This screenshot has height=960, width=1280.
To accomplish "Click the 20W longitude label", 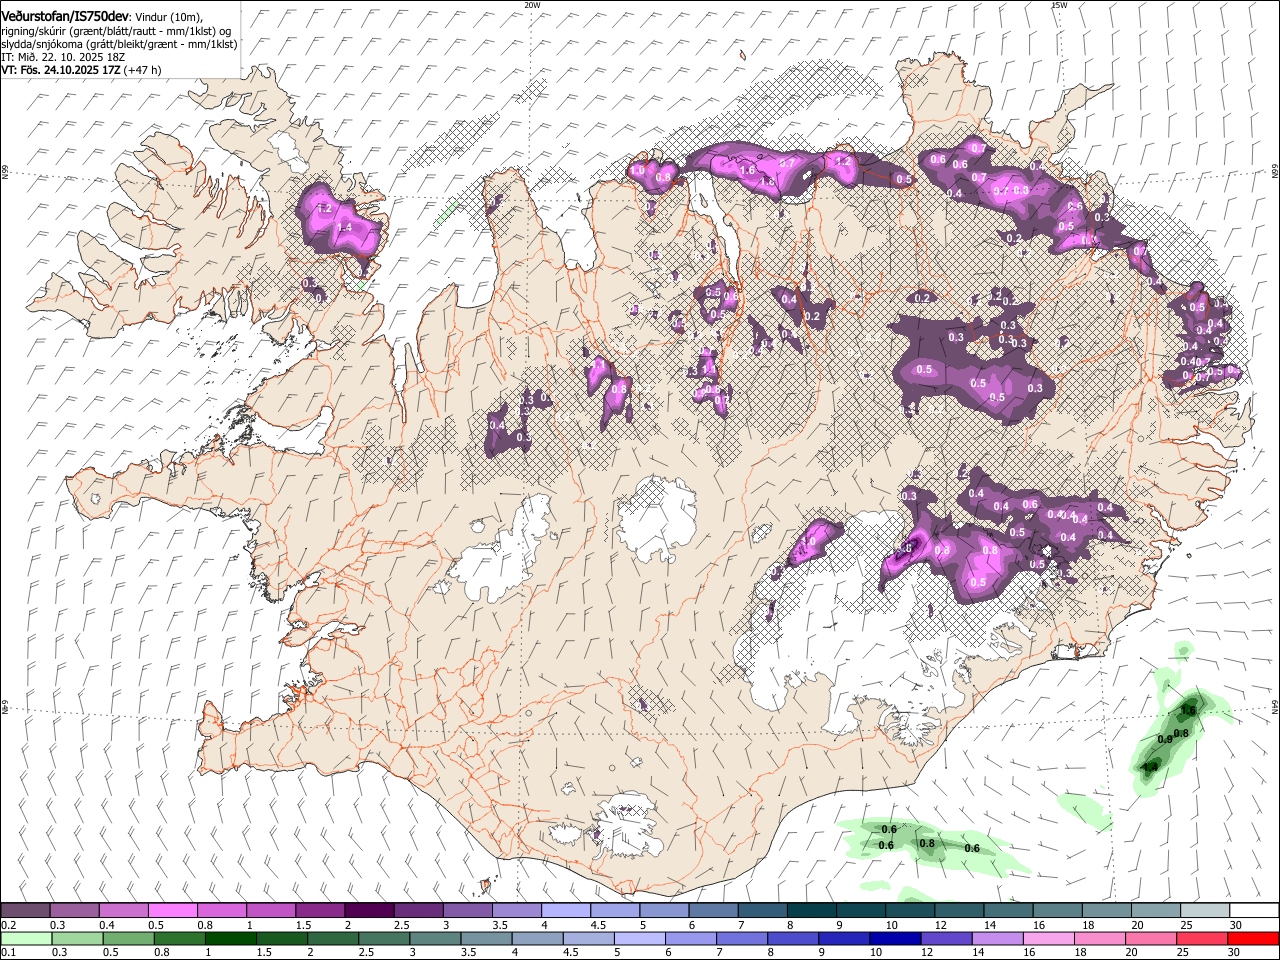I will pyautogui.click(x=533, y=5).
